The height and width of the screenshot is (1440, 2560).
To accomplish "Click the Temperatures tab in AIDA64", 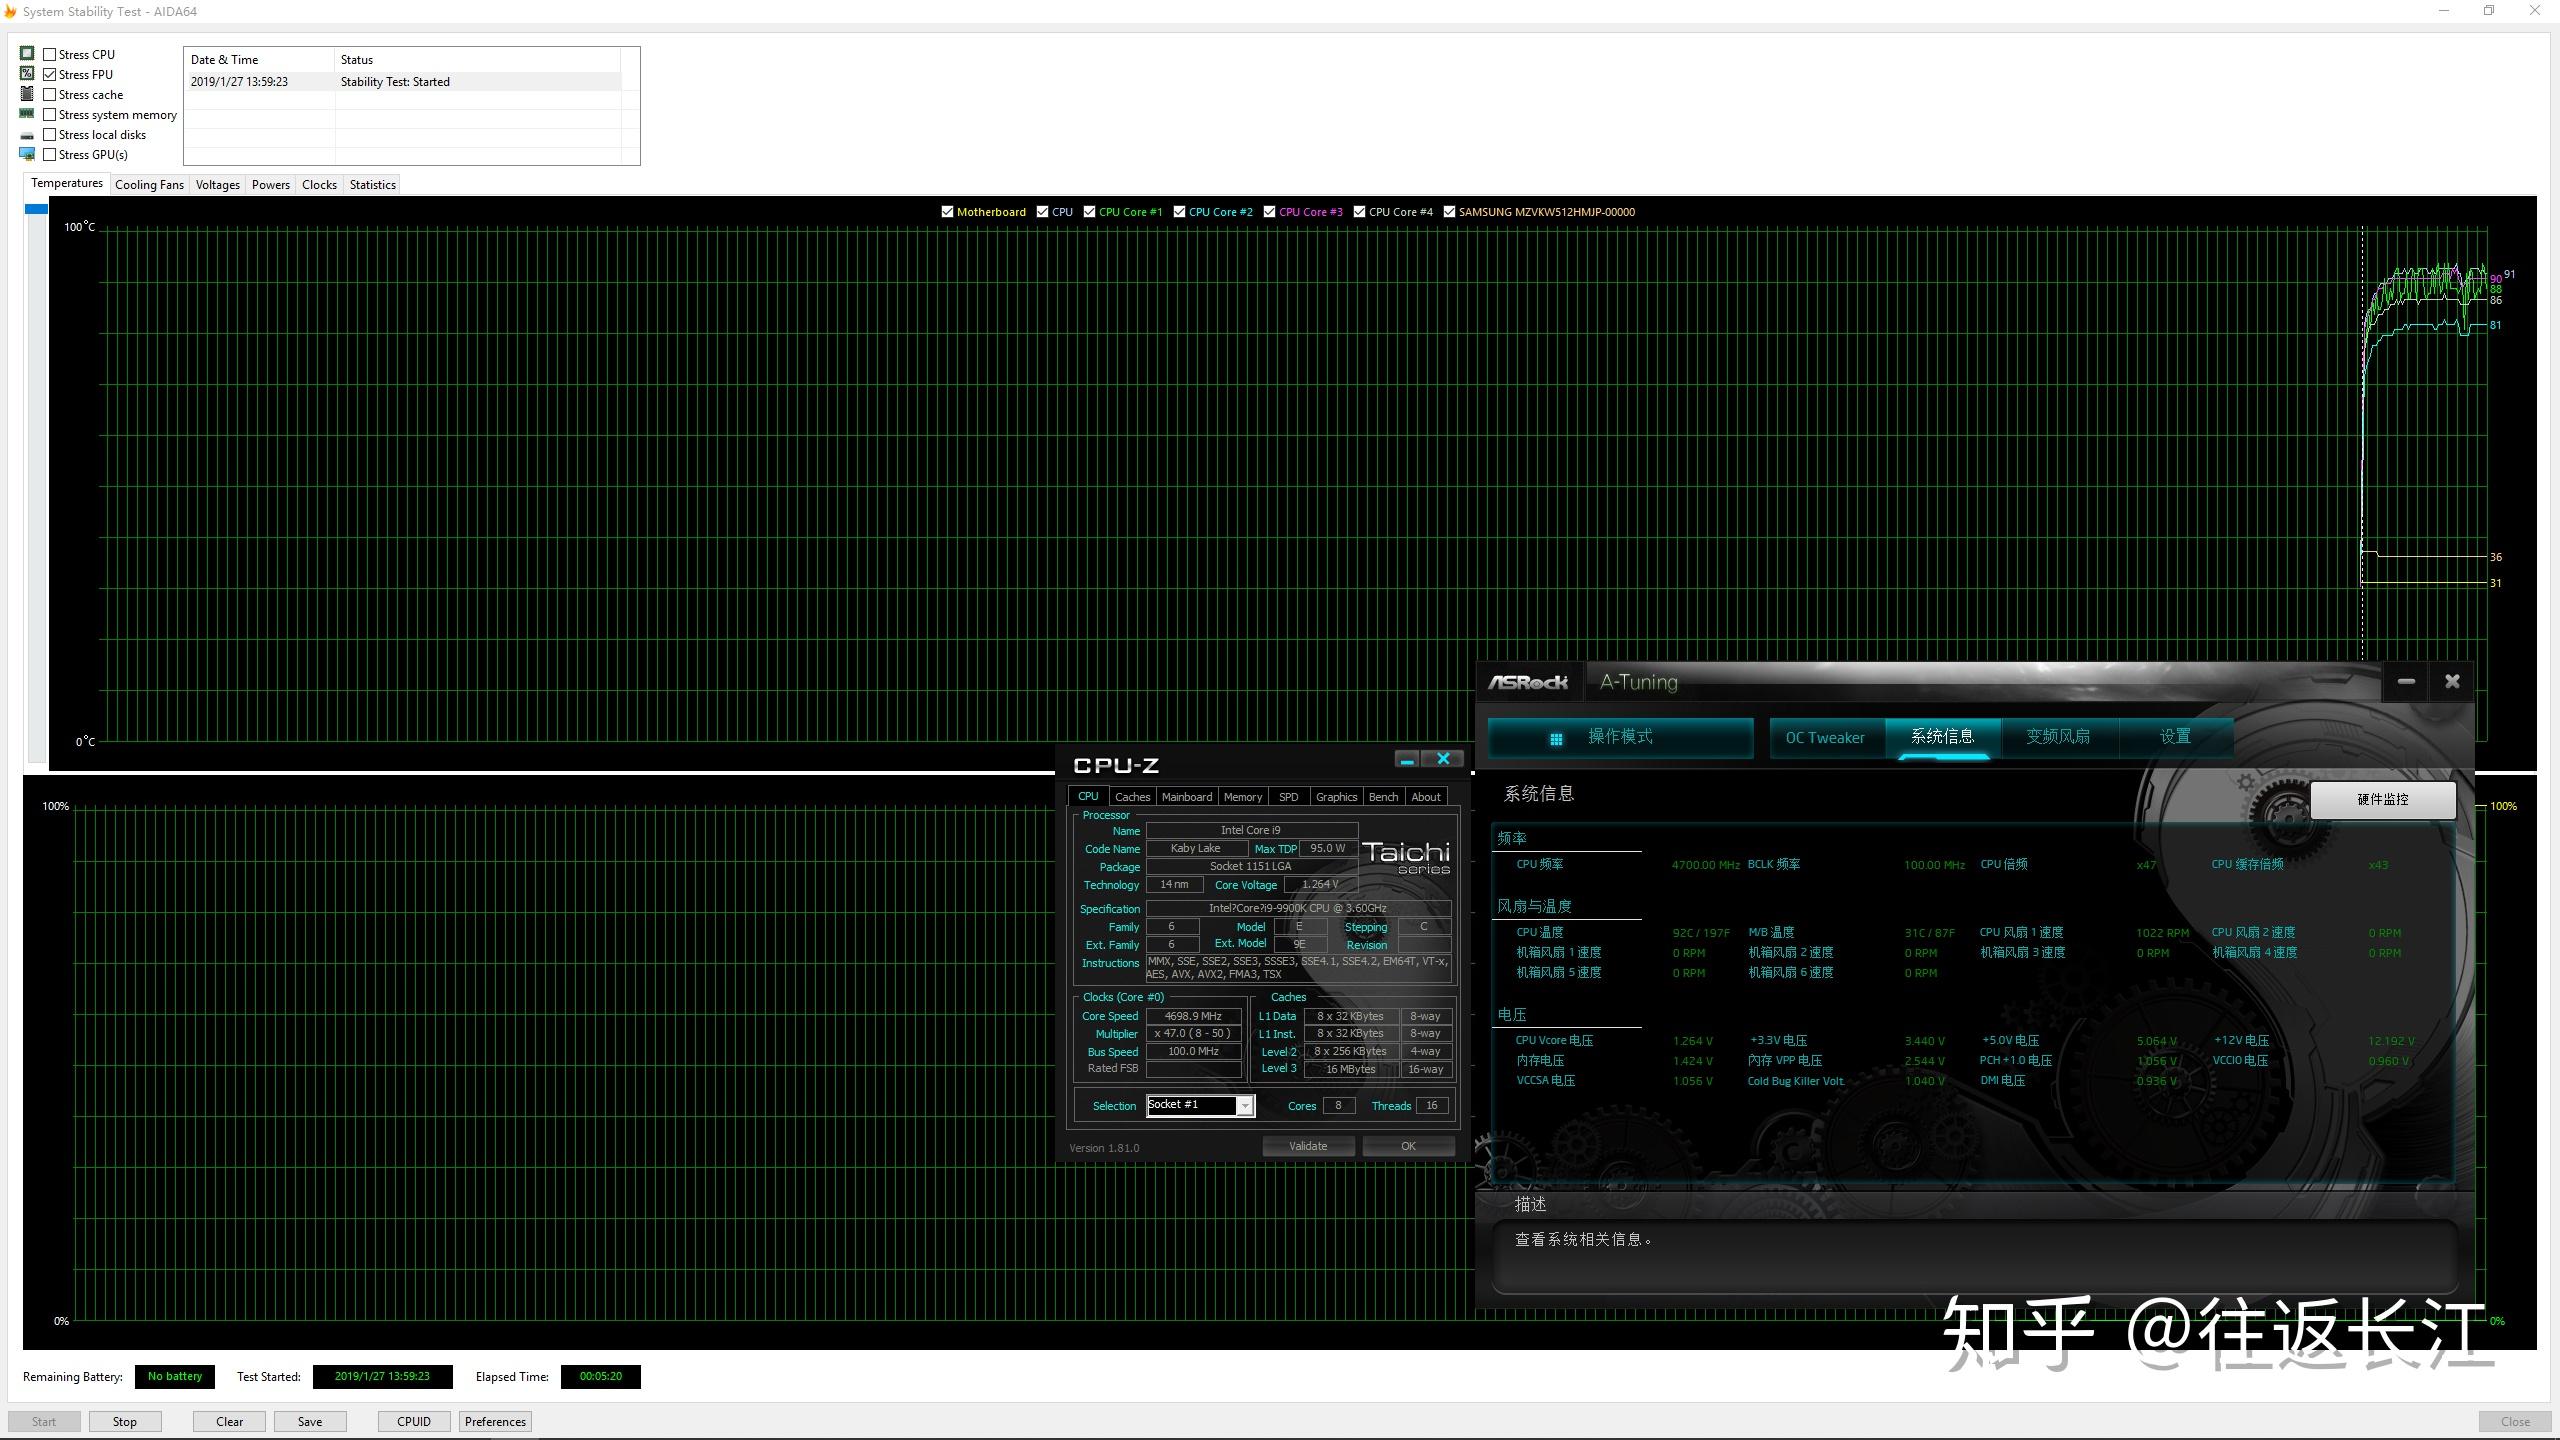I will click(x=65, y=183).
